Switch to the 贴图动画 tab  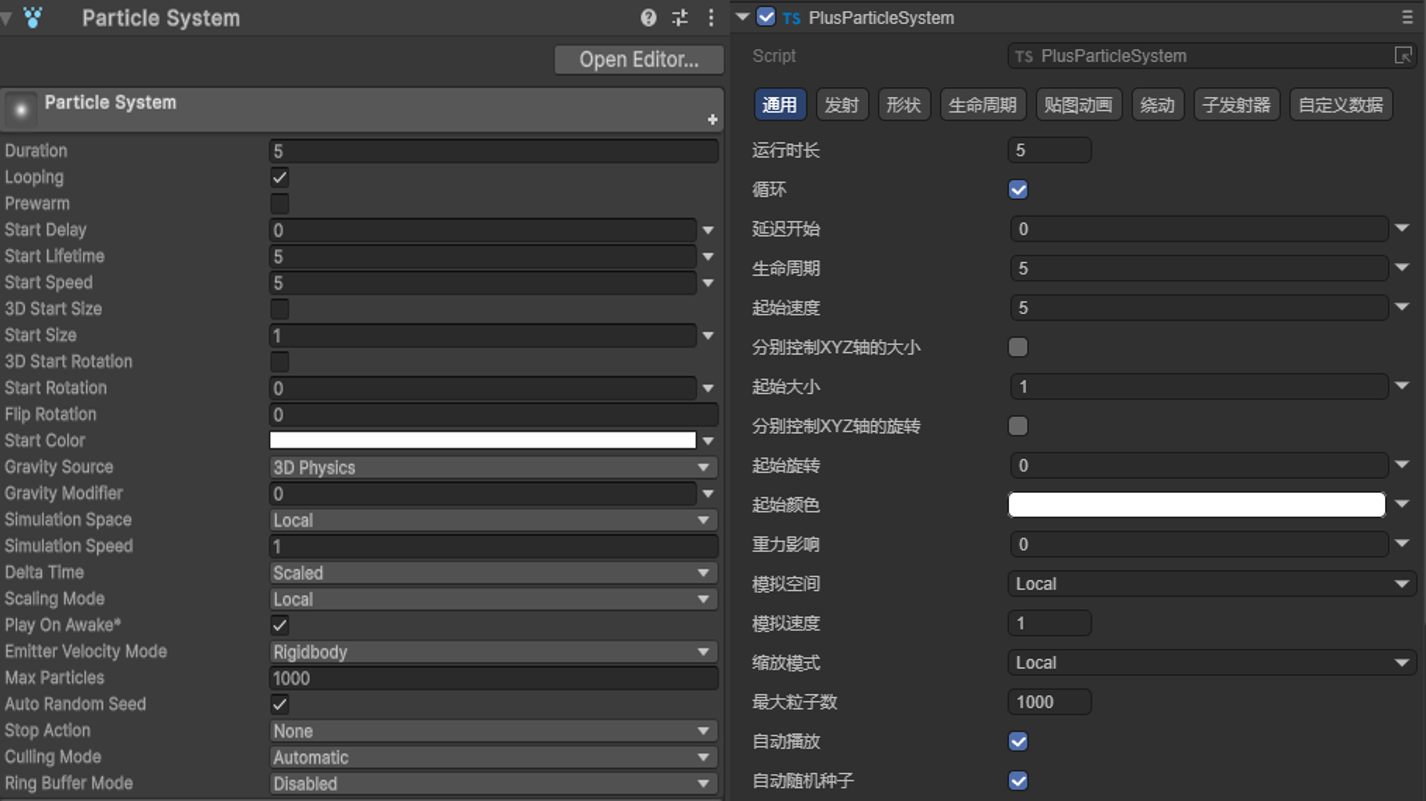pos(1078,105)
